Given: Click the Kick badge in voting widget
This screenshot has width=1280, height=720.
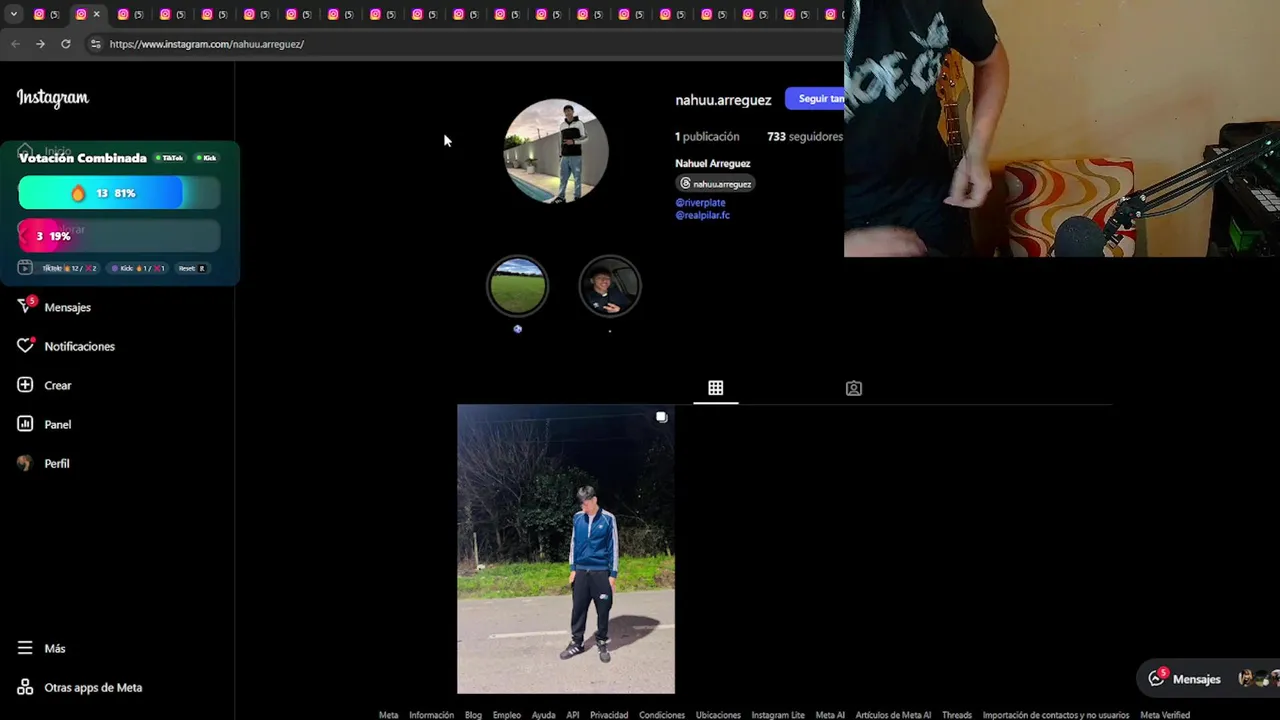Looking at the screenshot, I should pos(206,158).
